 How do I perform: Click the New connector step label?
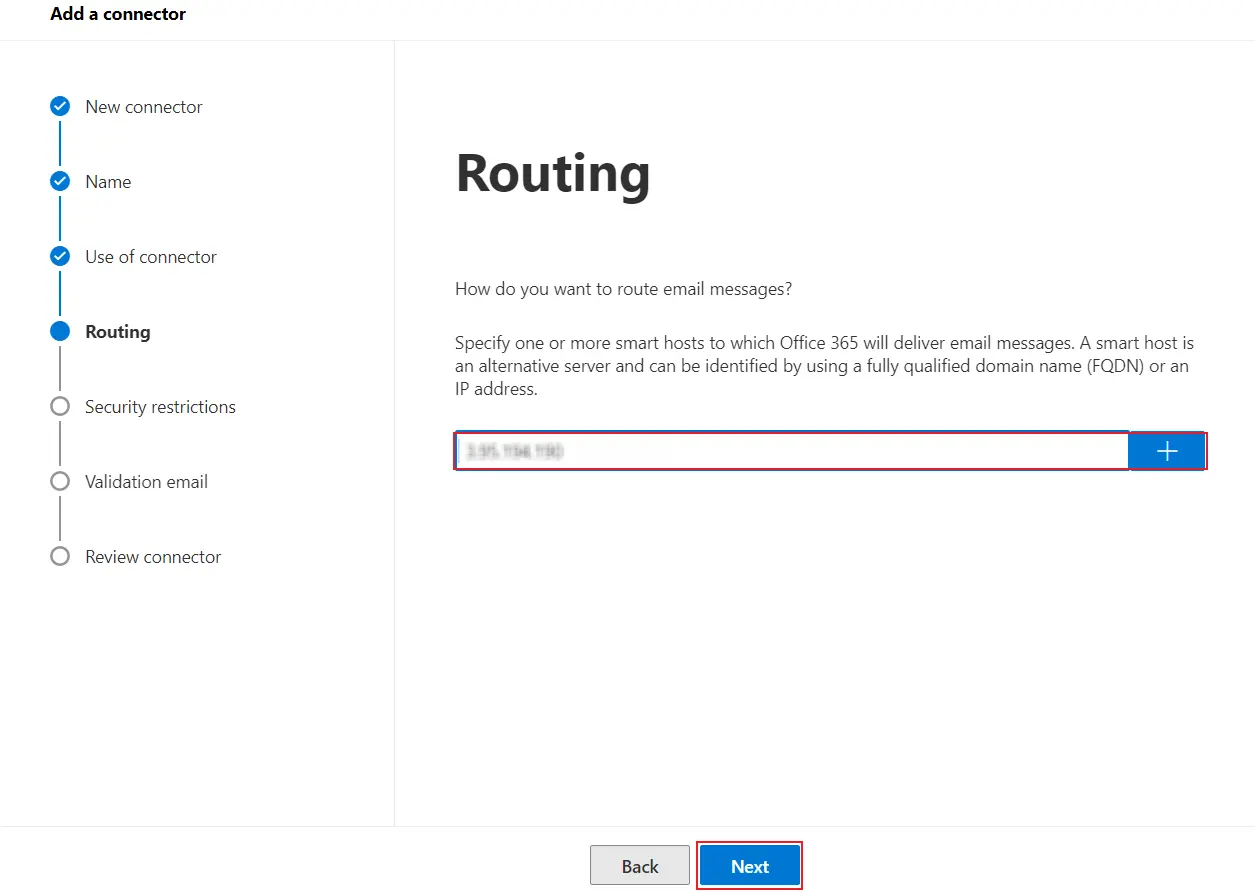pyautogui.click(x=144, y=106)
